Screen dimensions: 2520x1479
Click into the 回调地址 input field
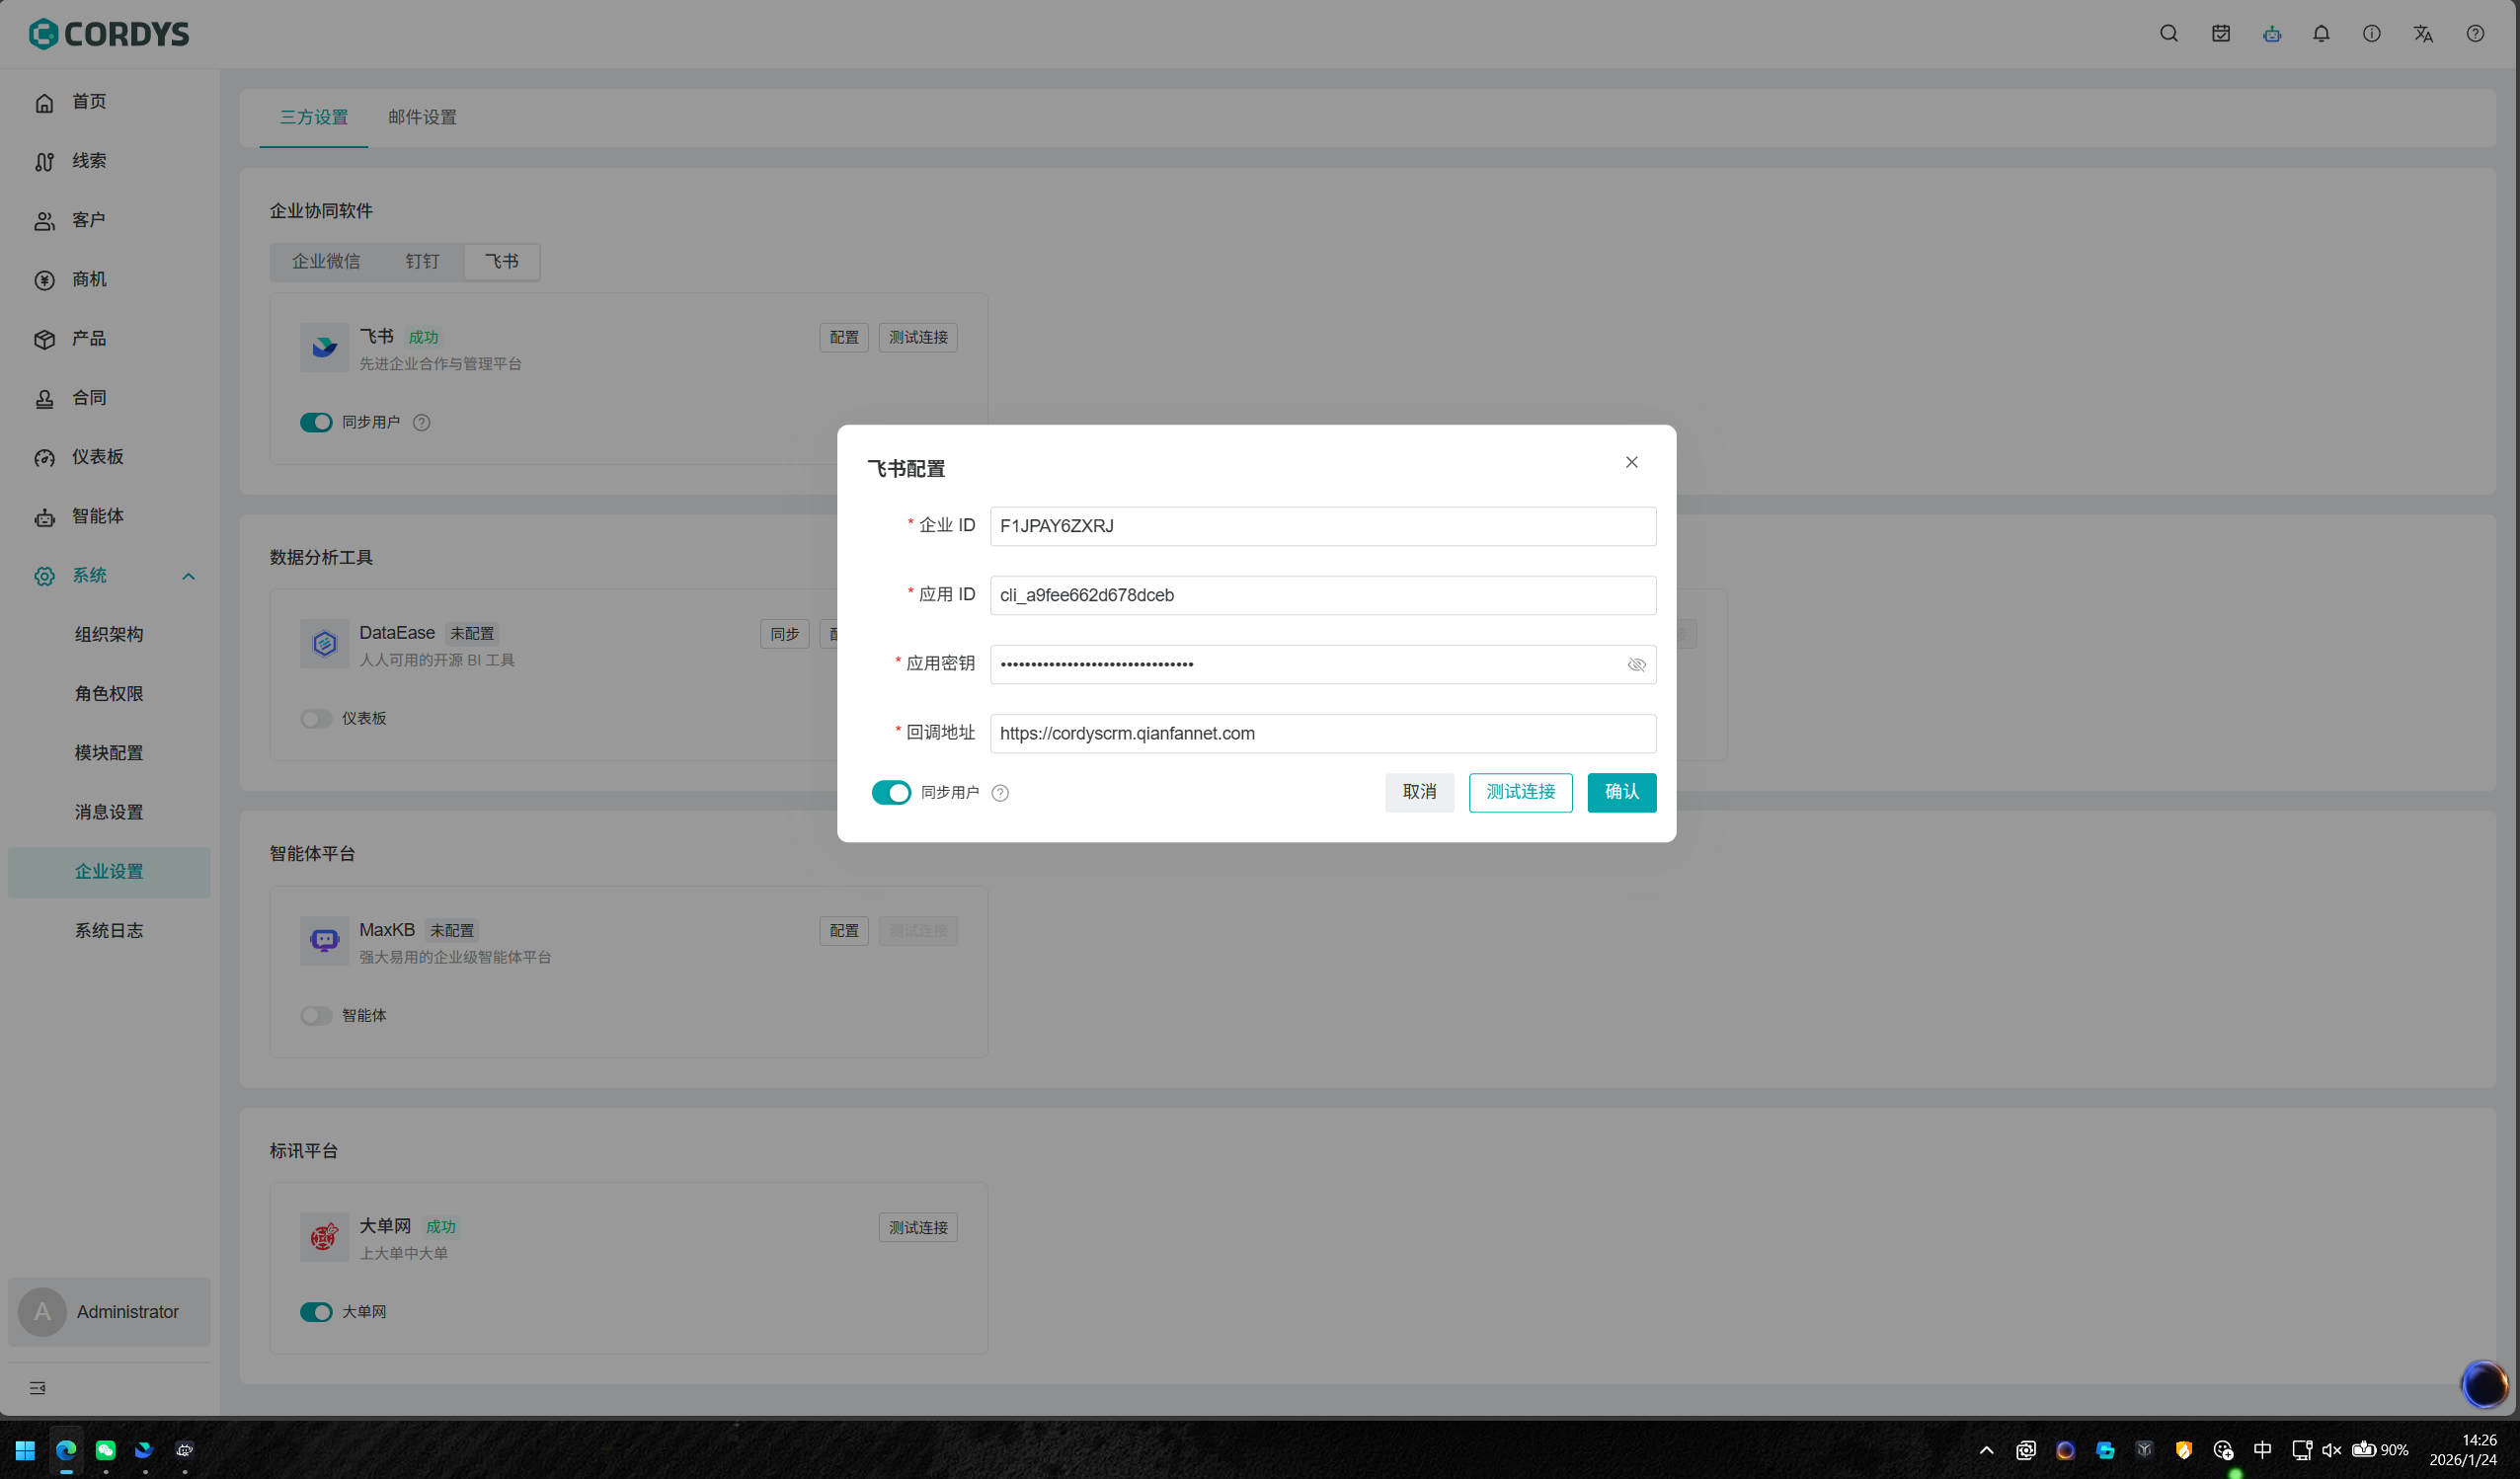(1322, 734)
